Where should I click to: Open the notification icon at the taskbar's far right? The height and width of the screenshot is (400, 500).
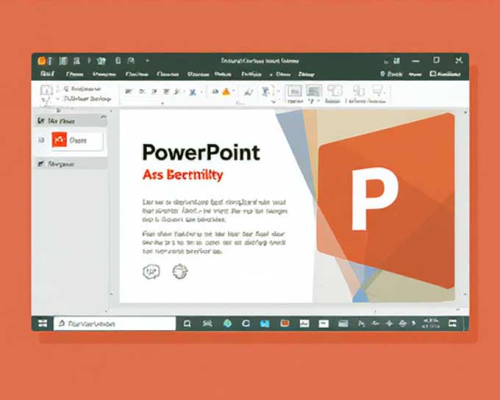coord(452,323)
